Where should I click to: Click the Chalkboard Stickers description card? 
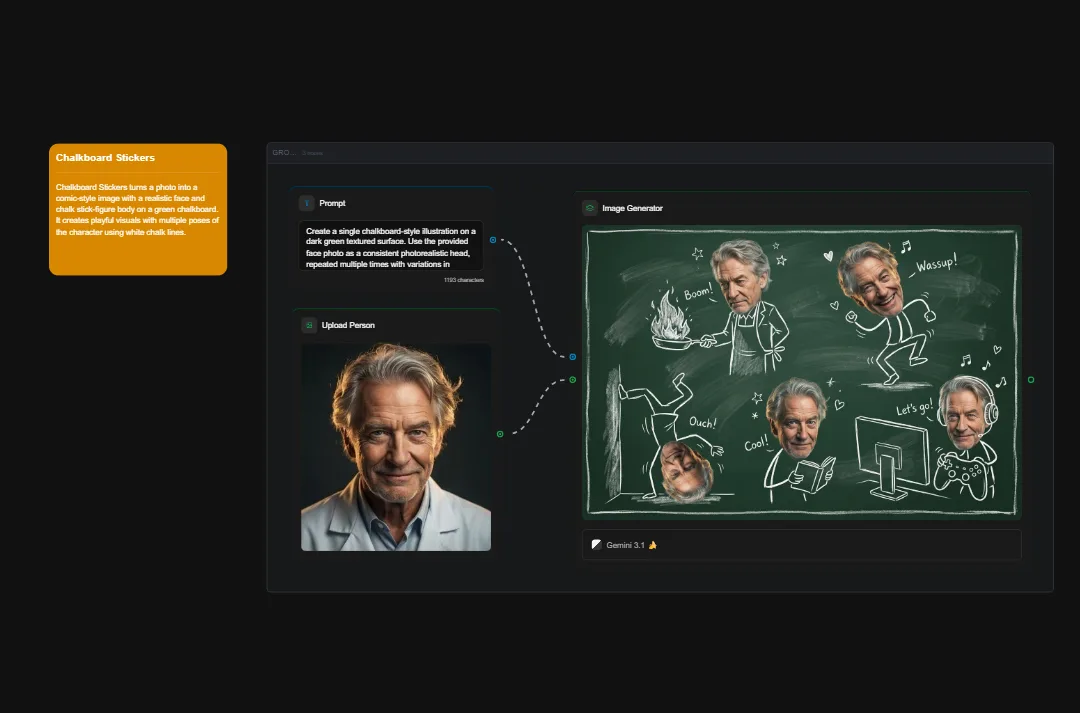(137, 210)
